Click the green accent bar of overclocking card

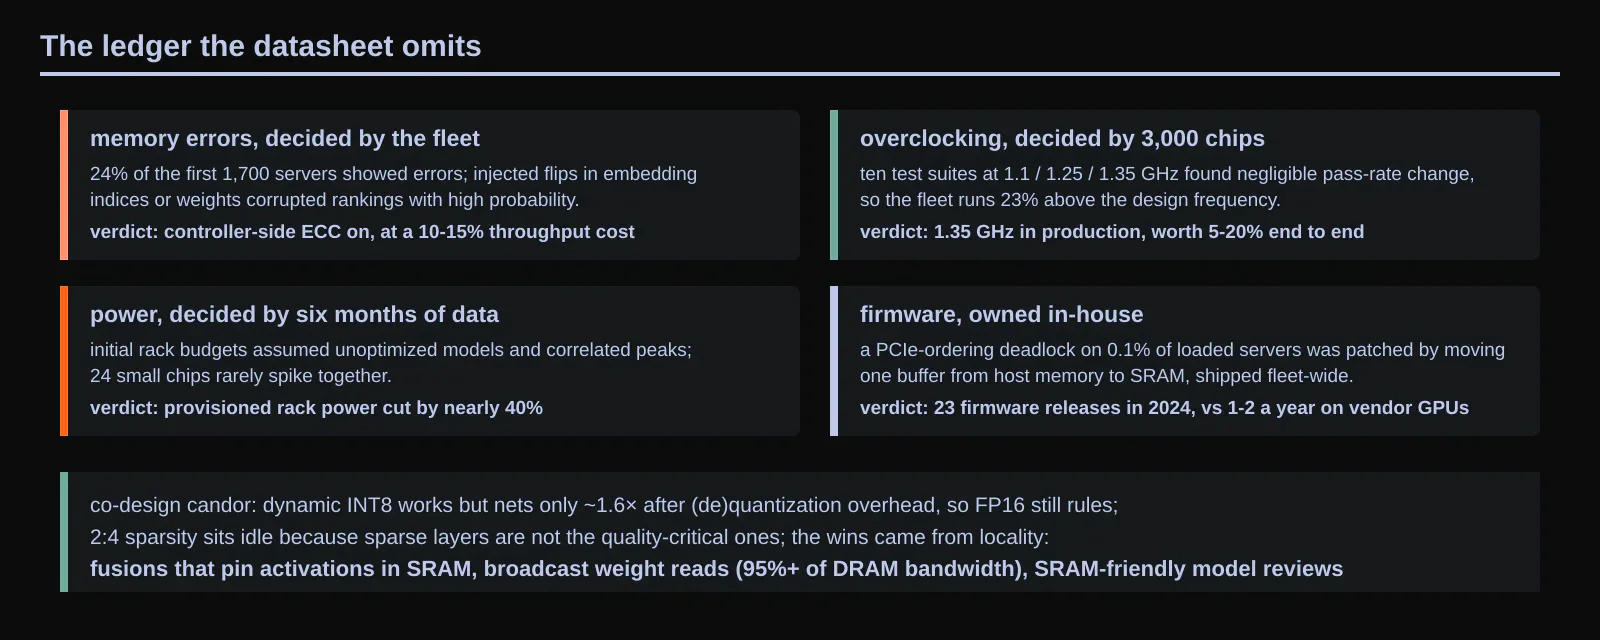coord(834,185)
